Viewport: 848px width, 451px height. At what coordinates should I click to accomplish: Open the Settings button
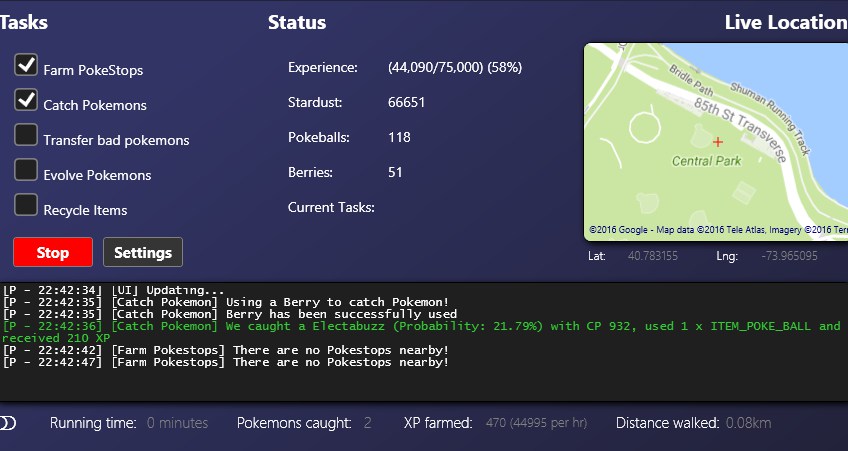tap(143, 252)
